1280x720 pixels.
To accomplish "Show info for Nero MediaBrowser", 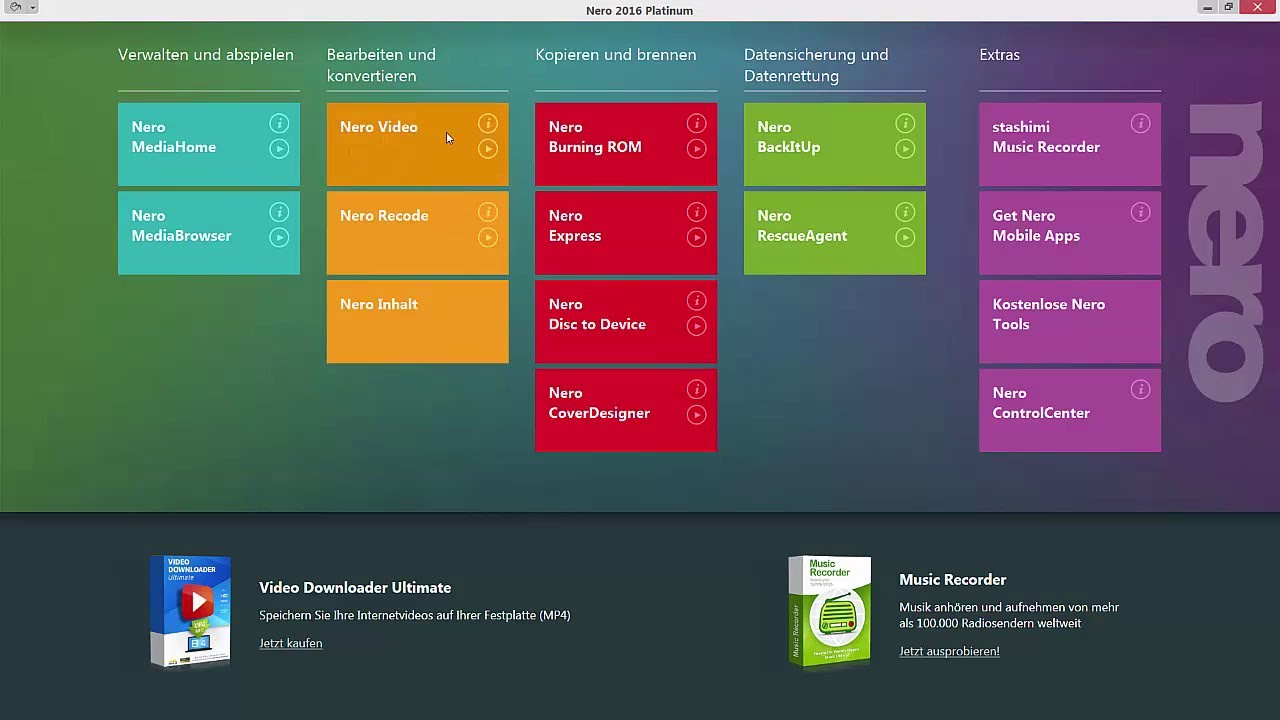I will (x=279, y=212).
